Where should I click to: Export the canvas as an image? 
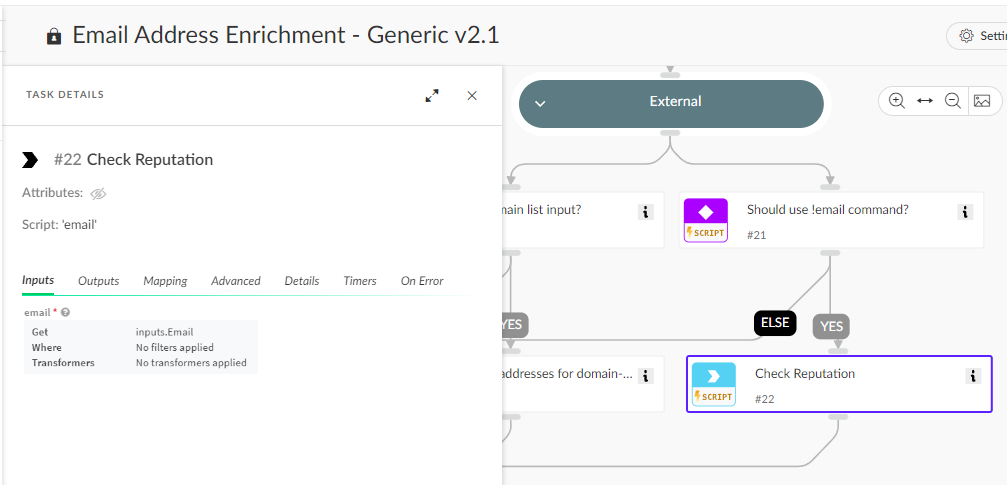(x=982, y=101)
